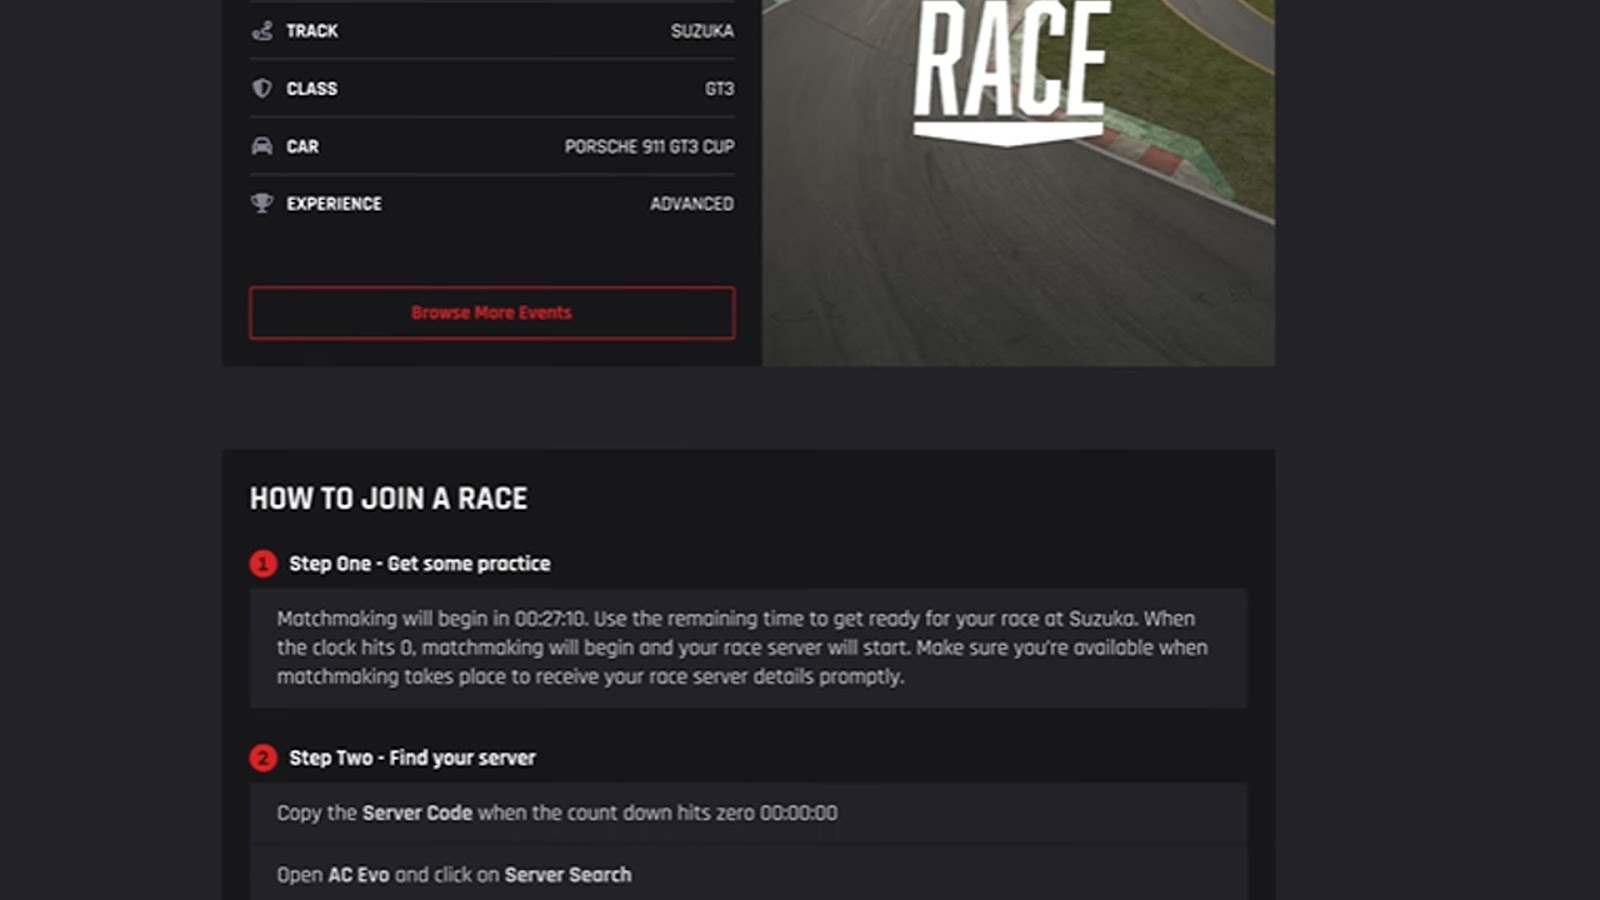Viewport: 1600px width, 900px height.
Task: Click the 00:00:00 countdown text
Action: pyautogui.click(x=798, y=813)
